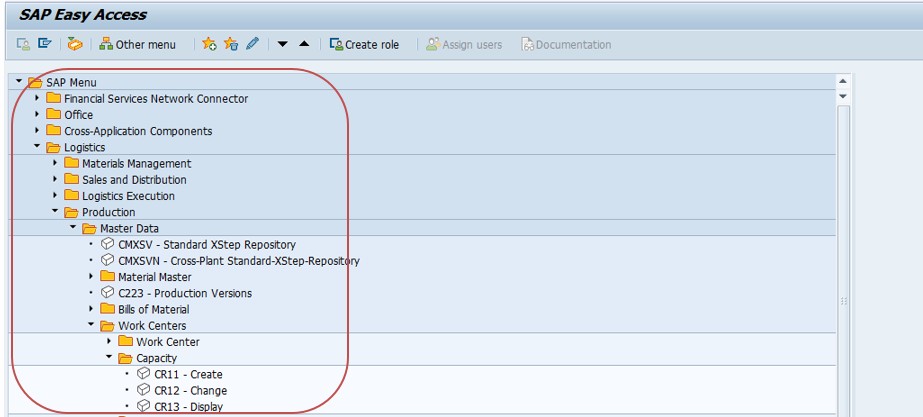Click the SAP Menu root folder icon
This screenshot has height=417, width=923.
click(35, 82)
